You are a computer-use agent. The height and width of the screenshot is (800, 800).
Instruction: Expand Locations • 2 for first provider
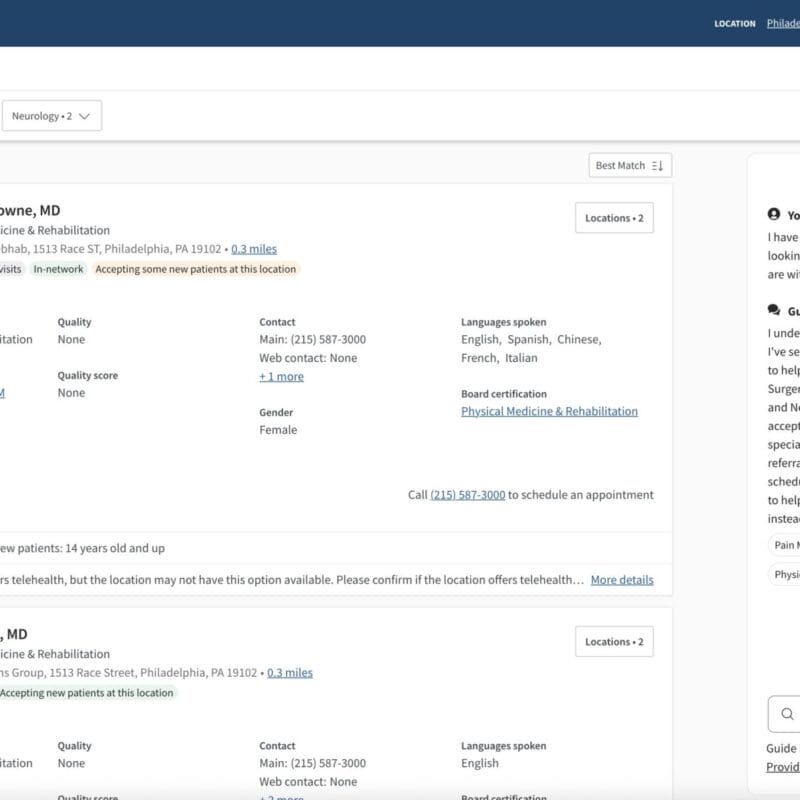point(614,218)
